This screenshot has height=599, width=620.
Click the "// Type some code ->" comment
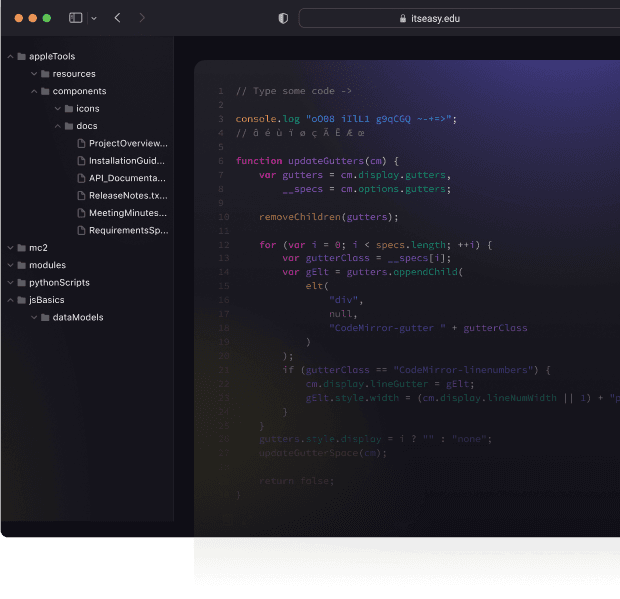[293, 91]
